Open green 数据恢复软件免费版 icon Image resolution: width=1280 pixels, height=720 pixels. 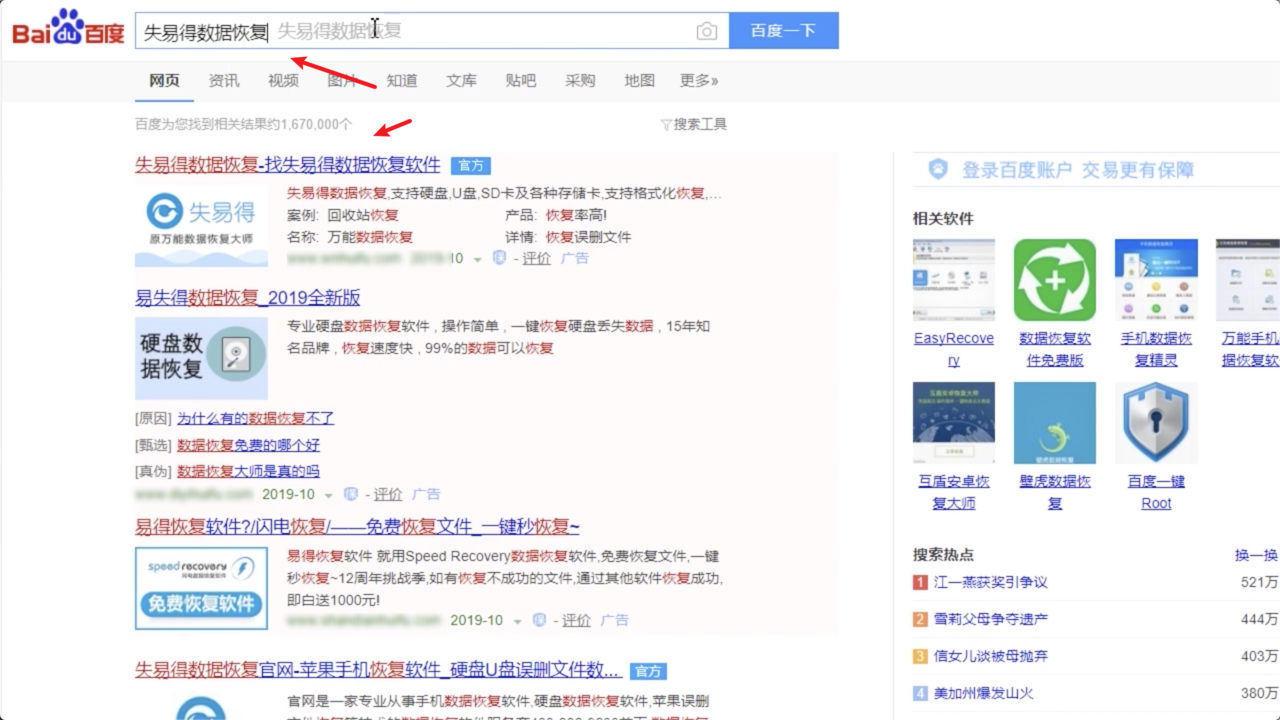click(x=1055, y=280)
